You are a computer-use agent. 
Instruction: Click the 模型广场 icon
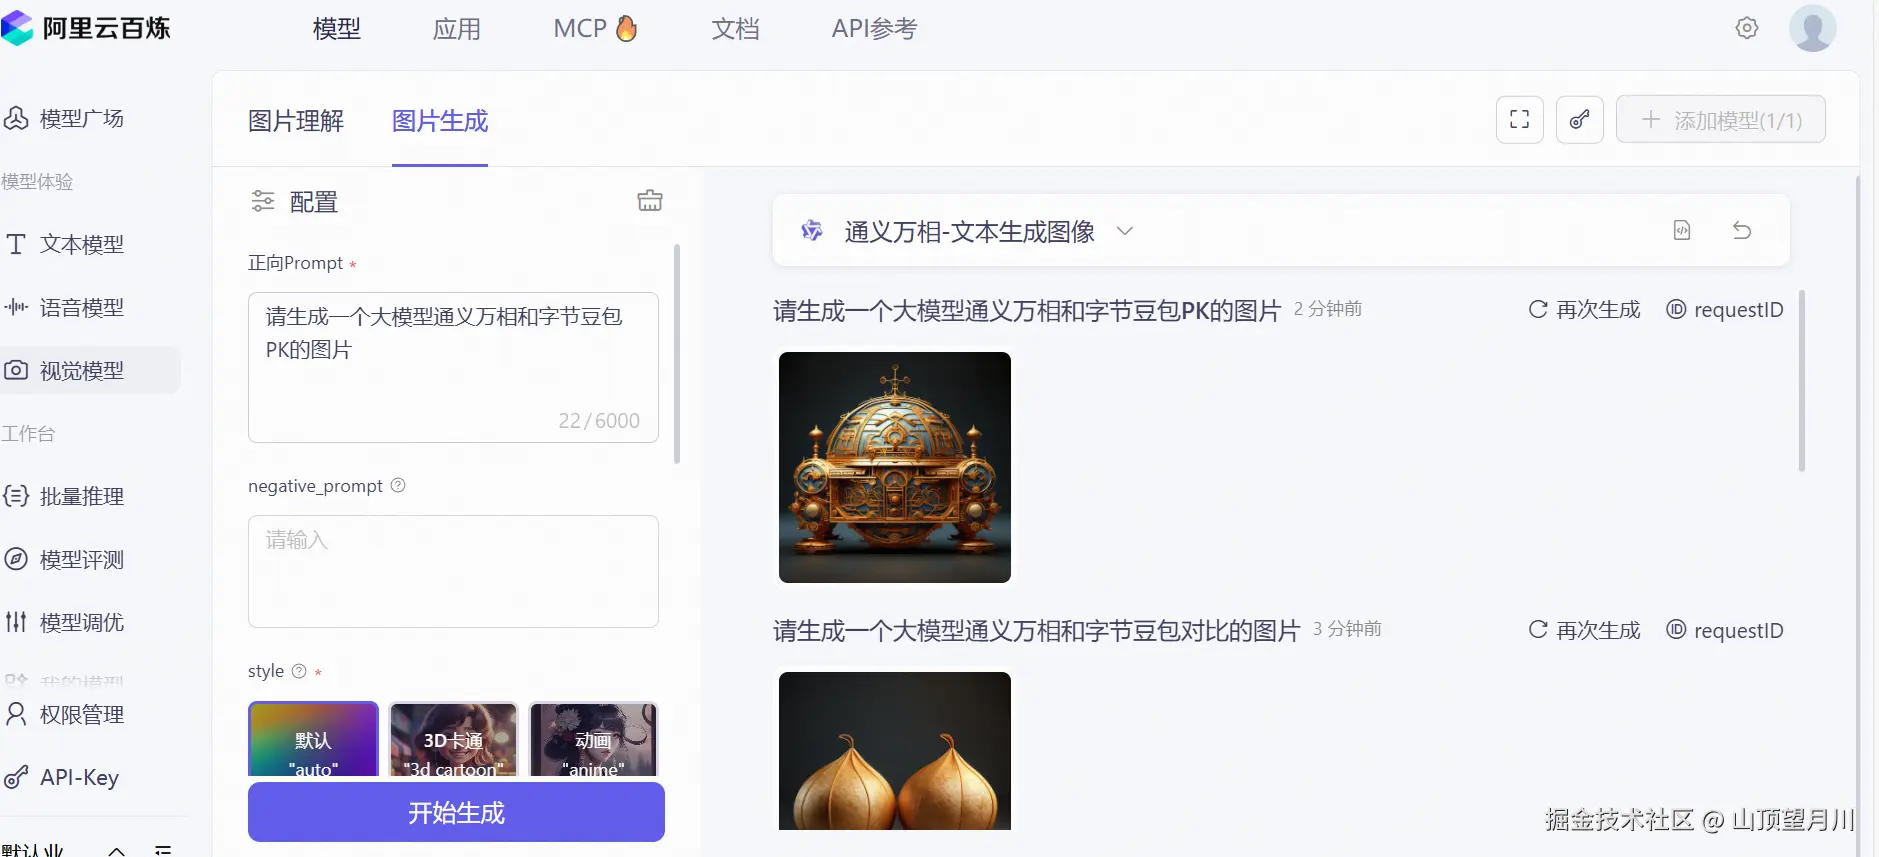point(16,119)
